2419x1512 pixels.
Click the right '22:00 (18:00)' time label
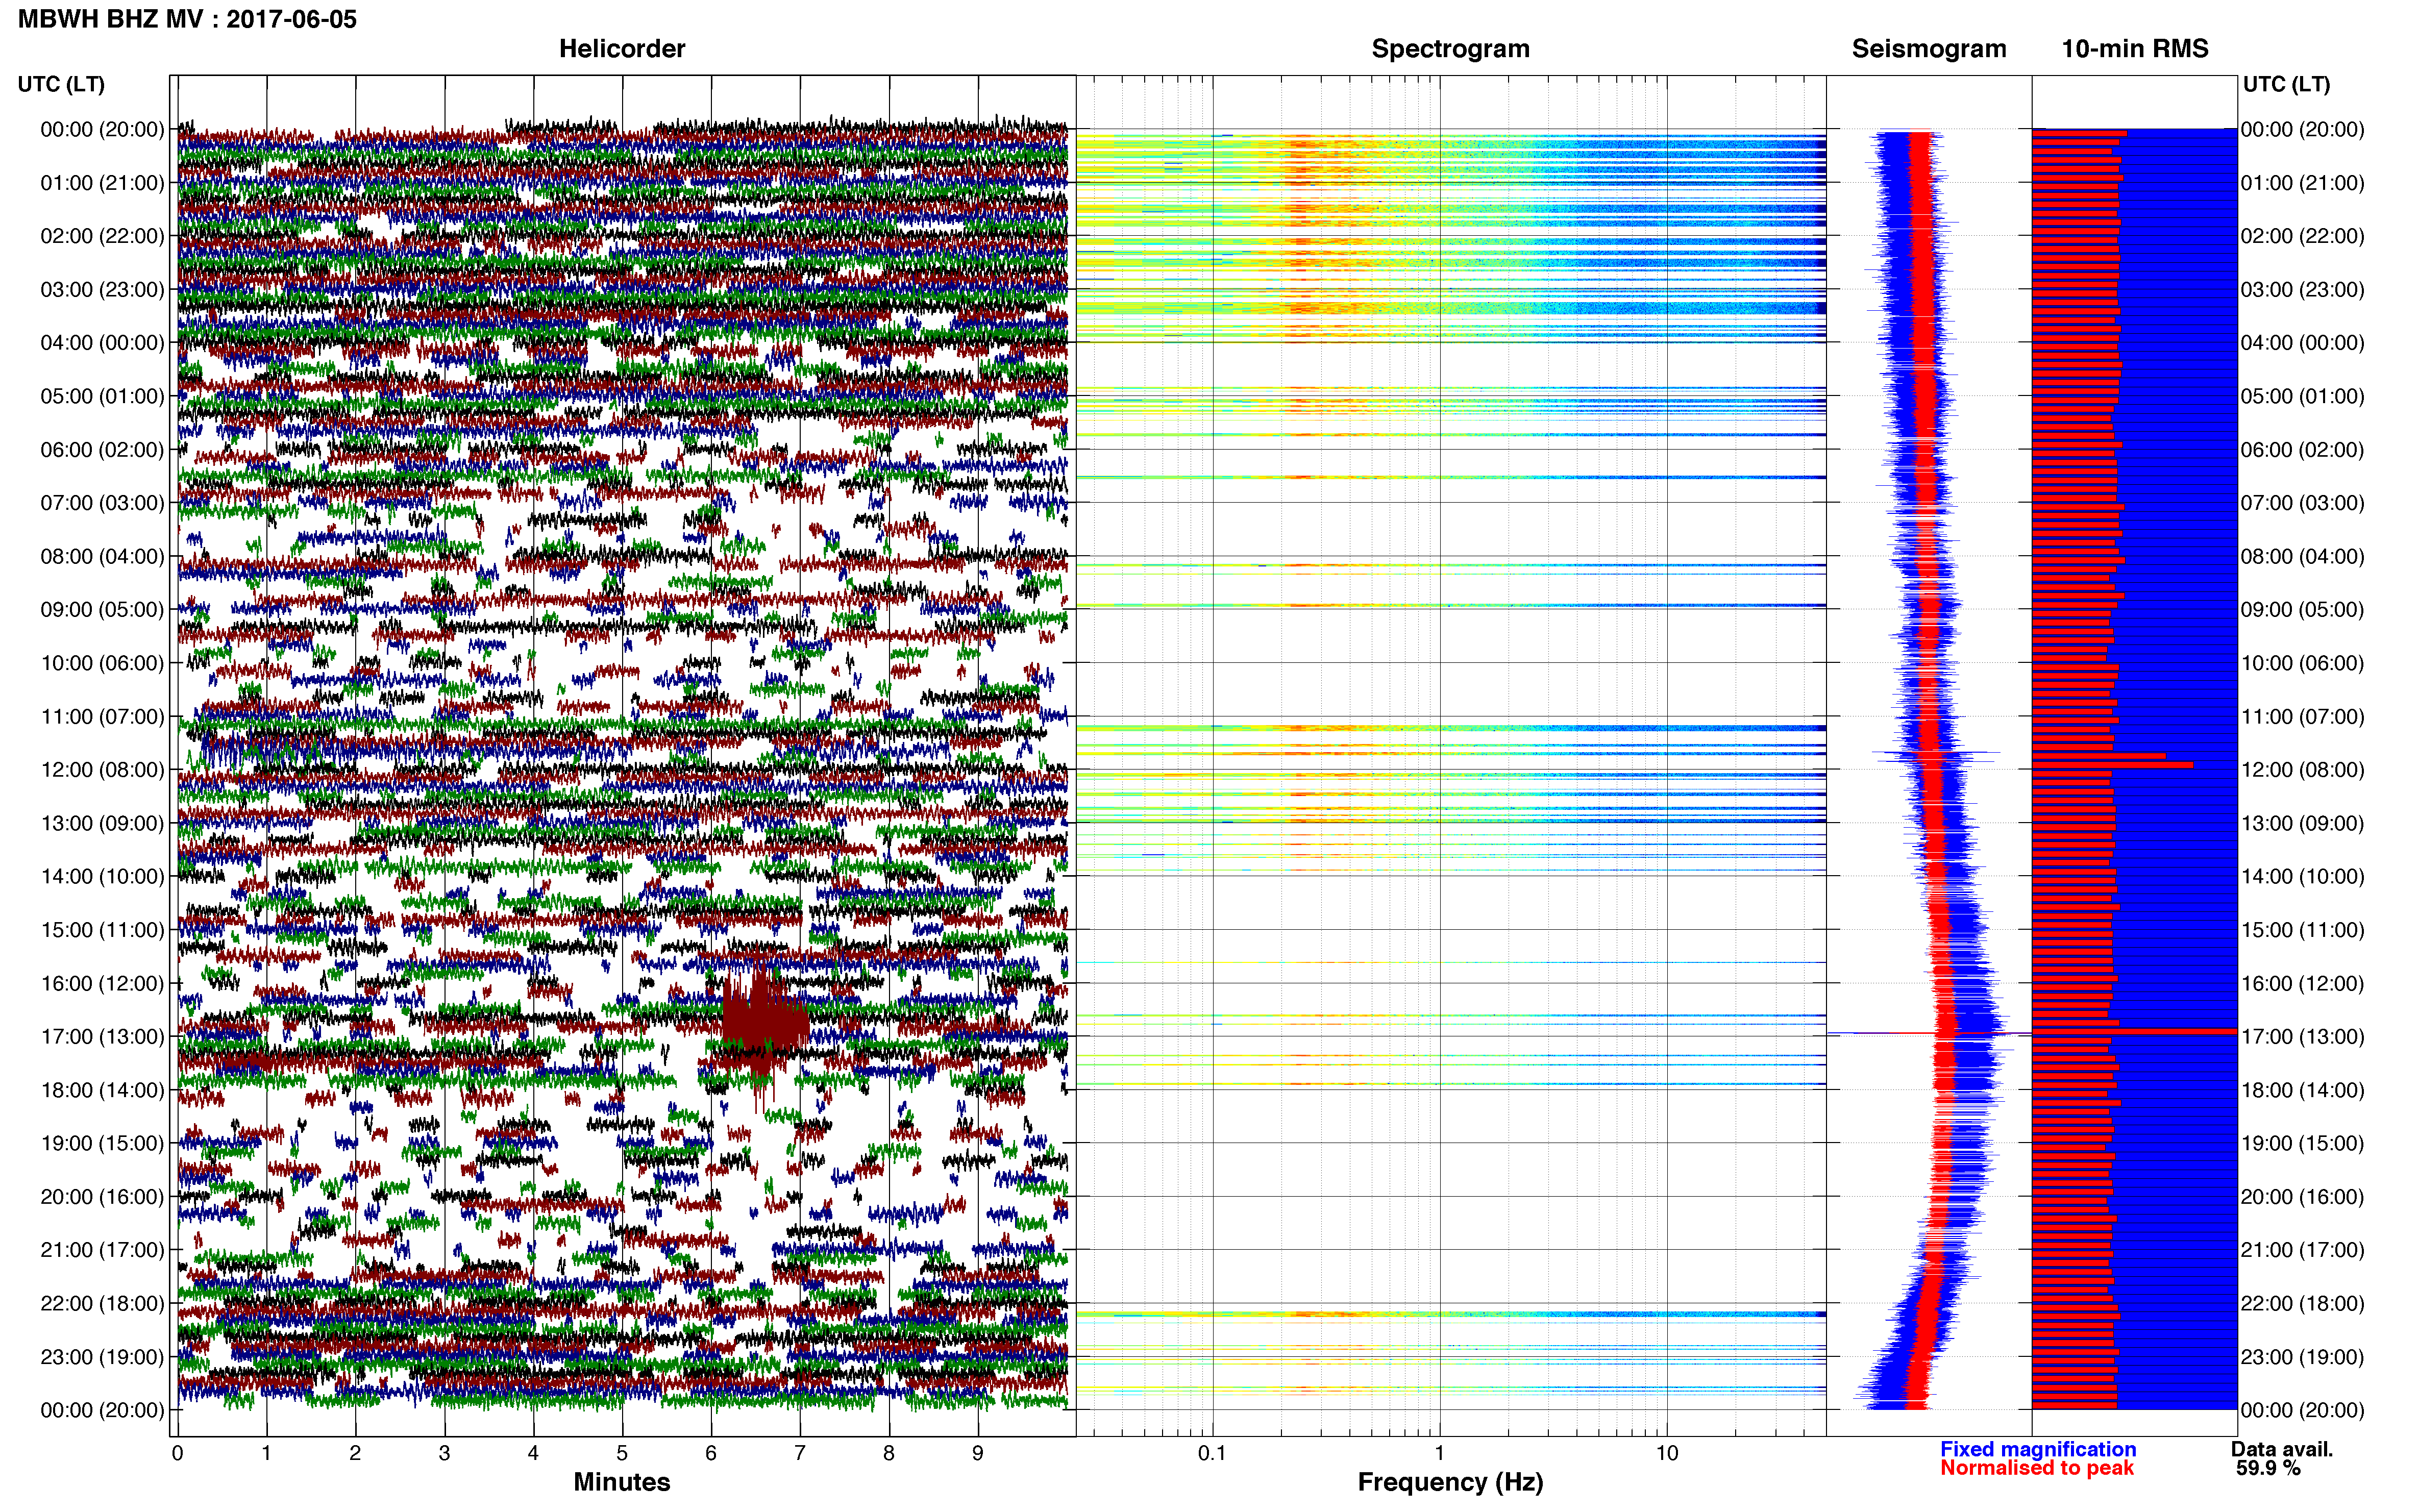(2303, 1304)
